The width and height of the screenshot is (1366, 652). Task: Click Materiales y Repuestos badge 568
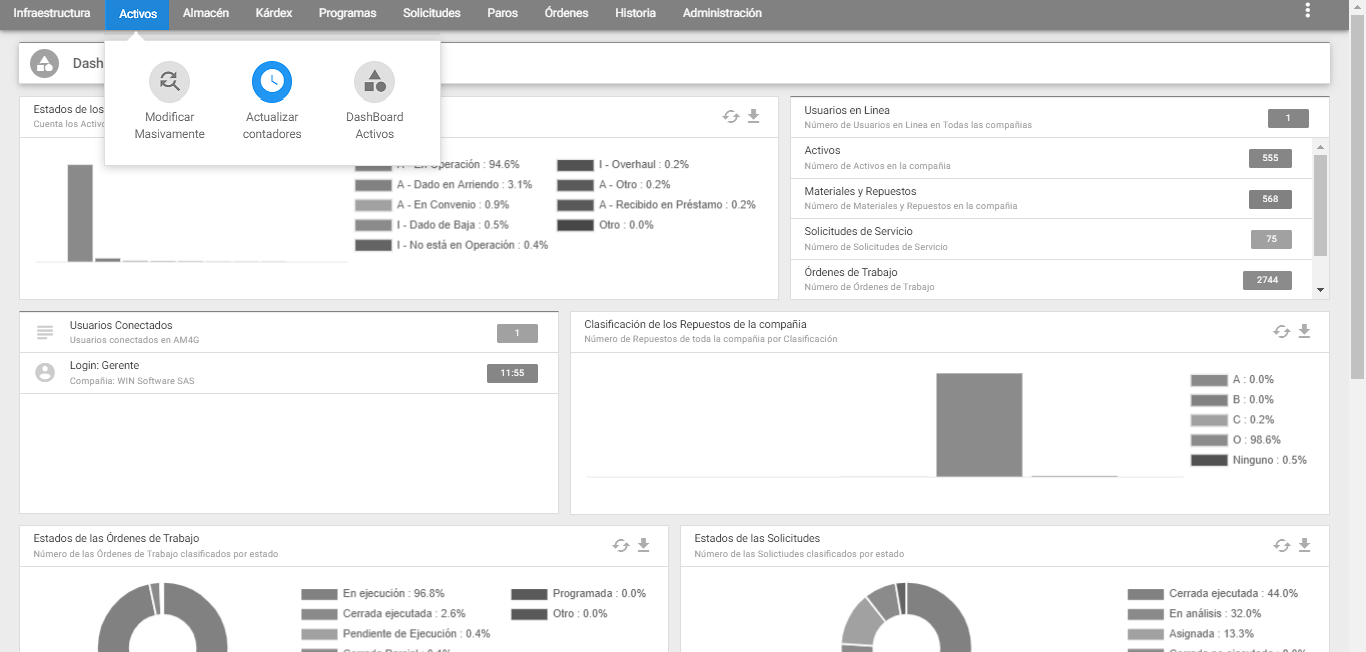[1270, 199]
